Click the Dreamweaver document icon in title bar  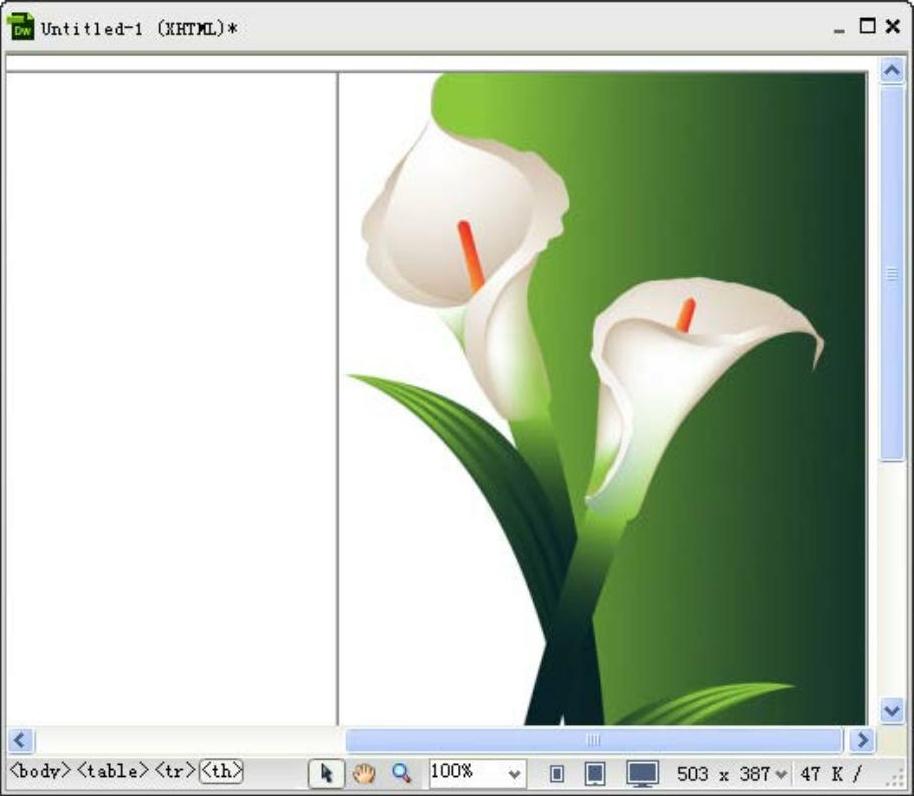pyautogui.click(x=21, y=27)
